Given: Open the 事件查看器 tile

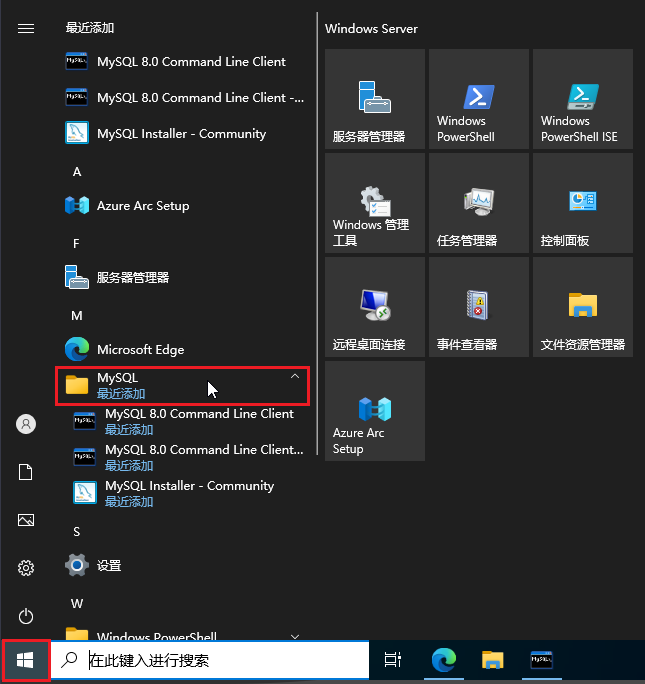Looking at the screenshot, I should 479,307.
